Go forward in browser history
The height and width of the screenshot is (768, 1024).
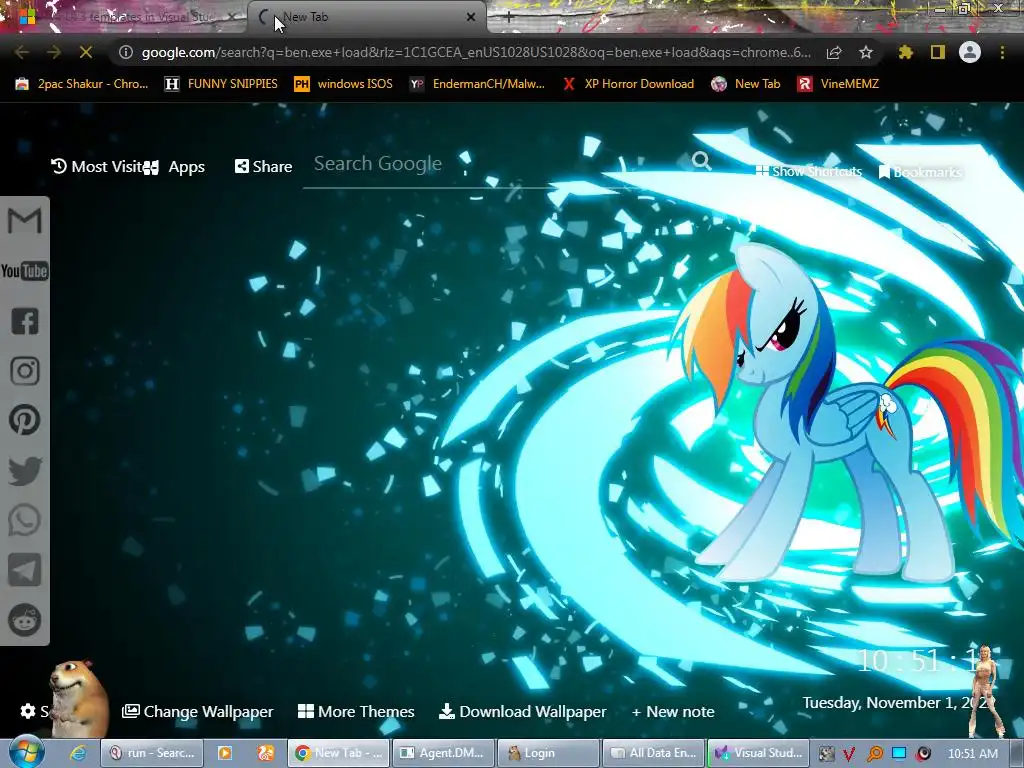tap(54, 52)
